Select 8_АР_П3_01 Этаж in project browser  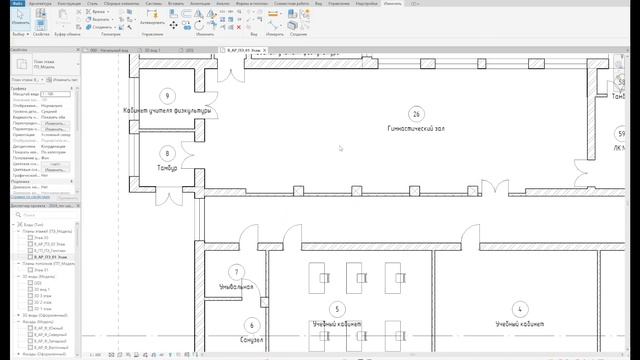[x=51, y=257]
